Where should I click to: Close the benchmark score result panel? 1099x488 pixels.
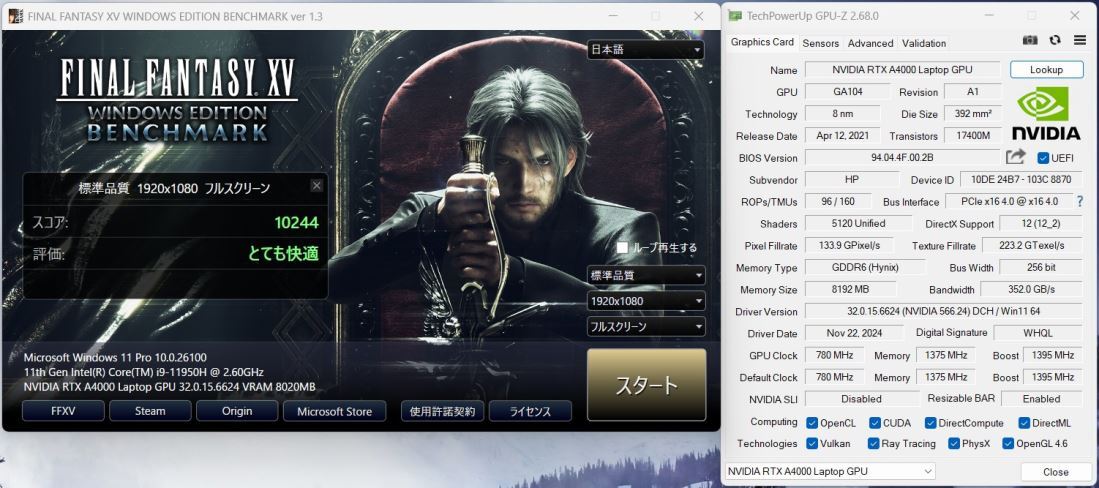pyautogui.click(x=317, y=186)
